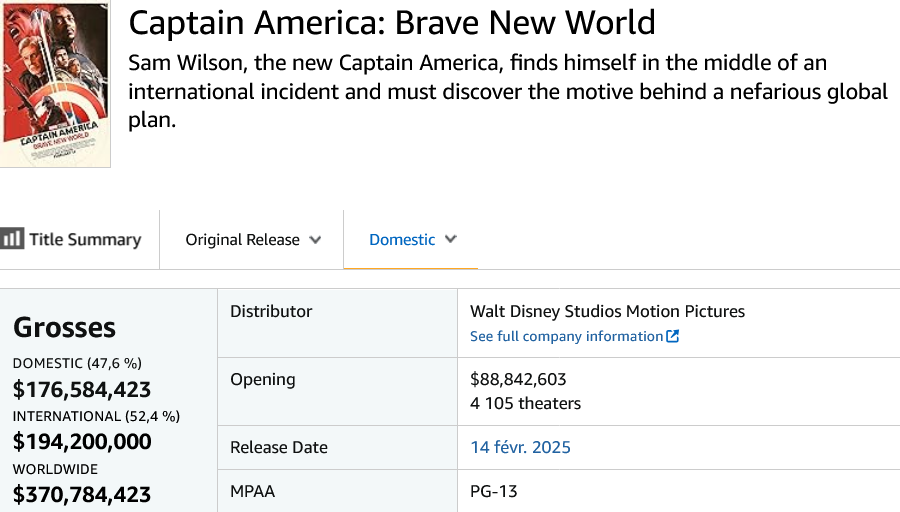
Task: Click the movie synopsis about Sam Wilson
Action: [508, 91]
